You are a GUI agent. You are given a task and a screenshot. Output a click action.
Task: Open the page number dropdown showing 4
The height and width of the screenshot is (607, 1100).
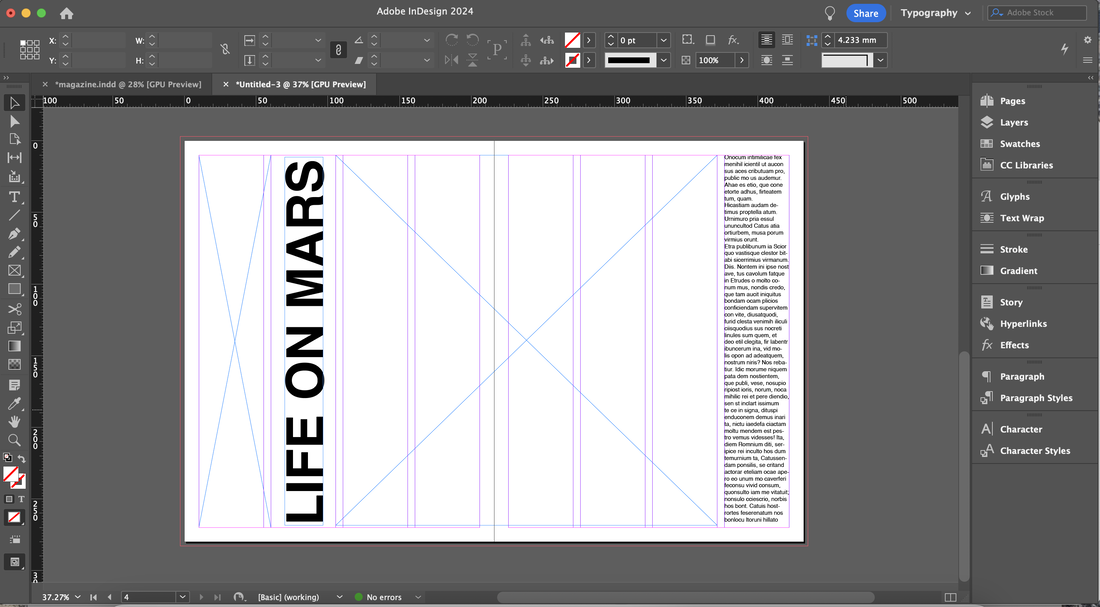point(182,597)
